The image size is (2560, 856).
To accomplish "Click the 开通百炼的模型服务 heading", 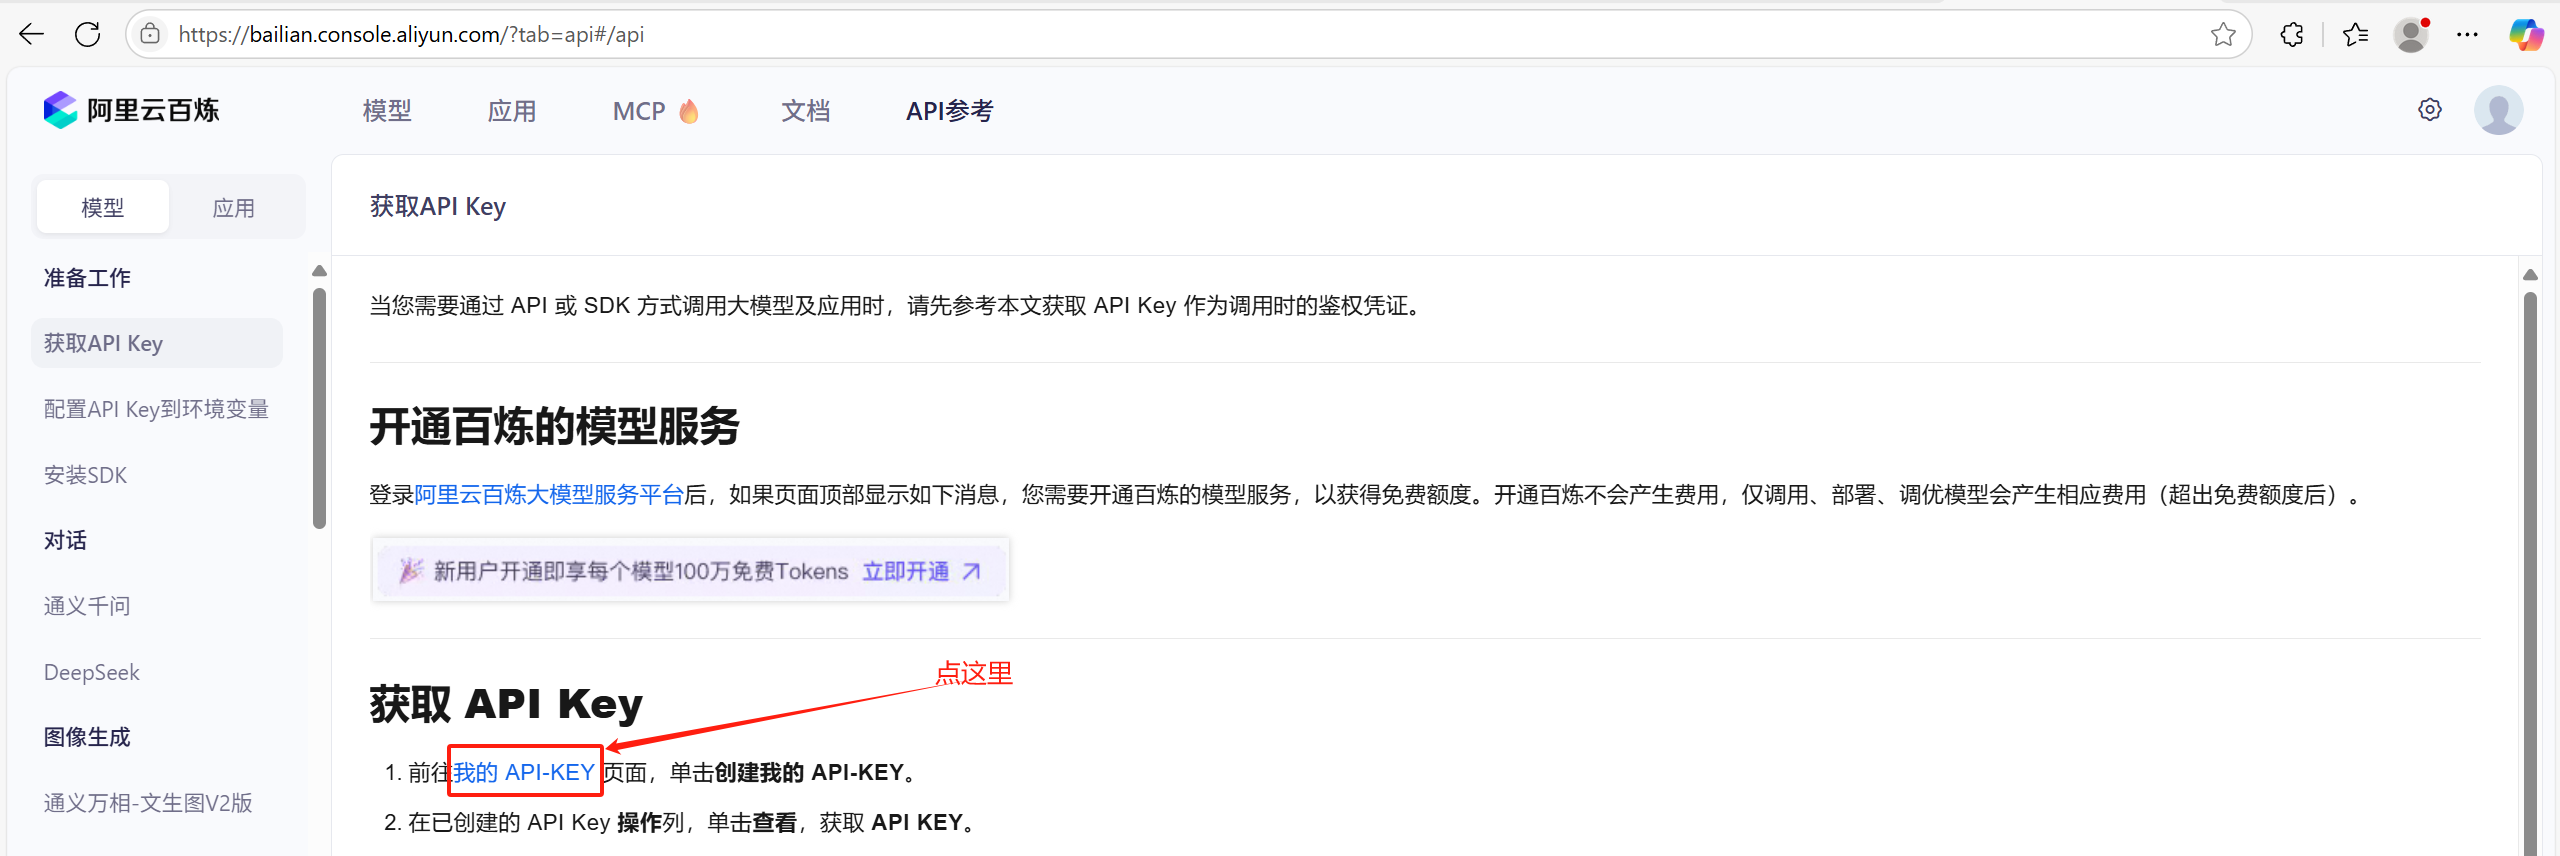I will tap(554, 427).
